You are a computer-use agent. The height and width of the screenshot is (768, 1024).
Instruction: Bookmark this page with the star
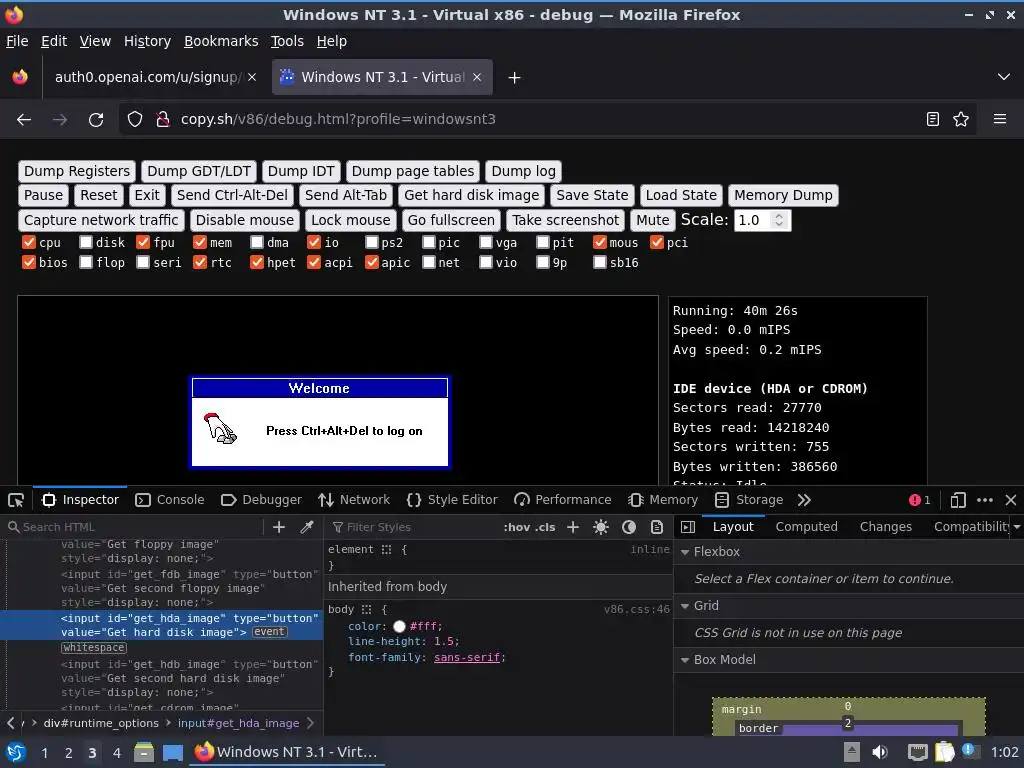961,119
